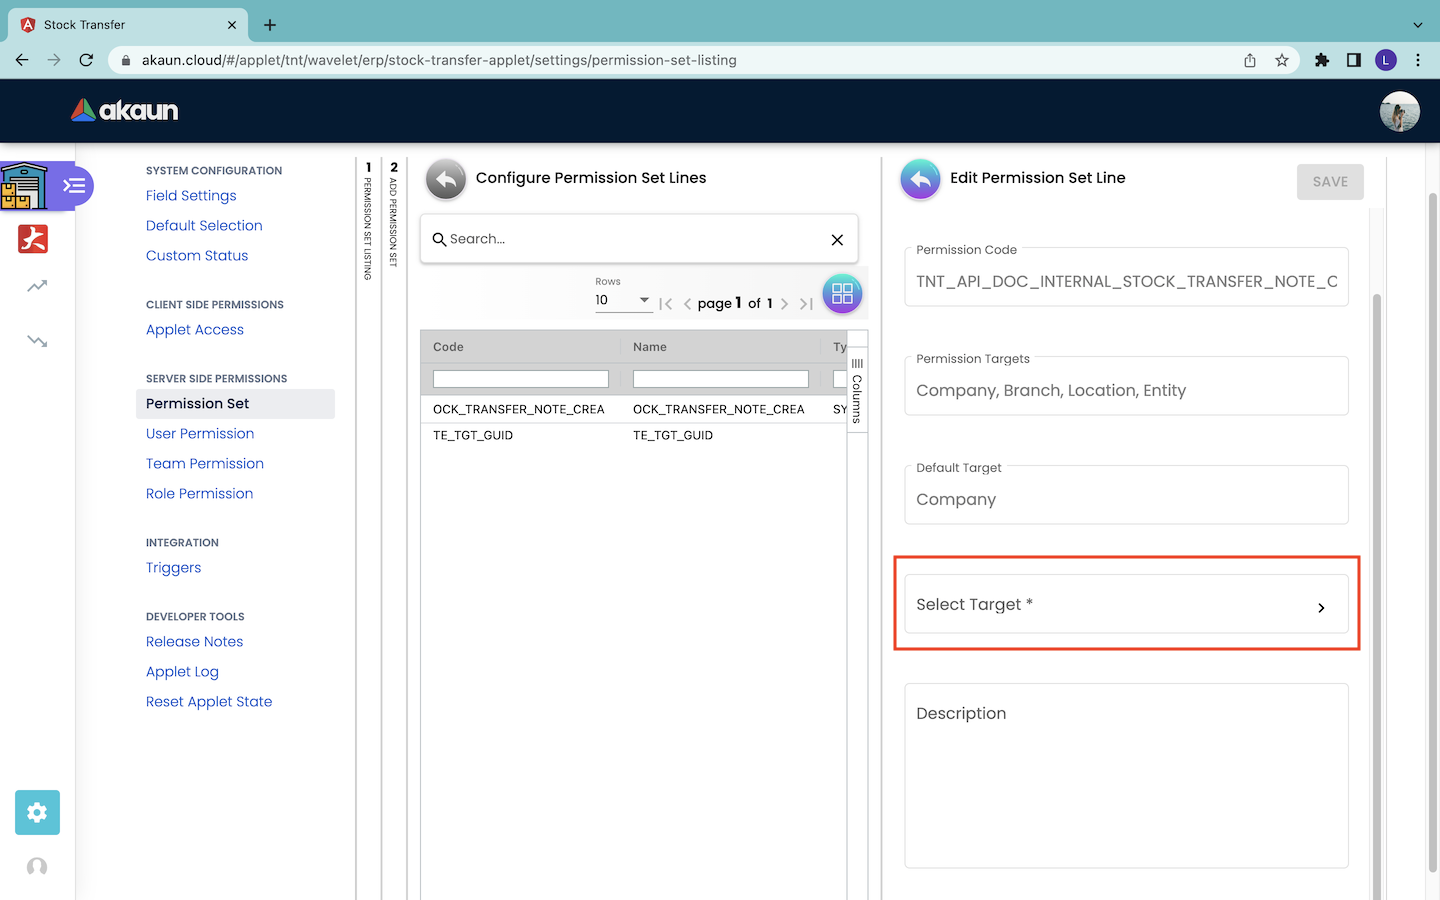
Task: Click the blue back arrow beside Edit Permission Set Line
Action: tap(920, 180)
